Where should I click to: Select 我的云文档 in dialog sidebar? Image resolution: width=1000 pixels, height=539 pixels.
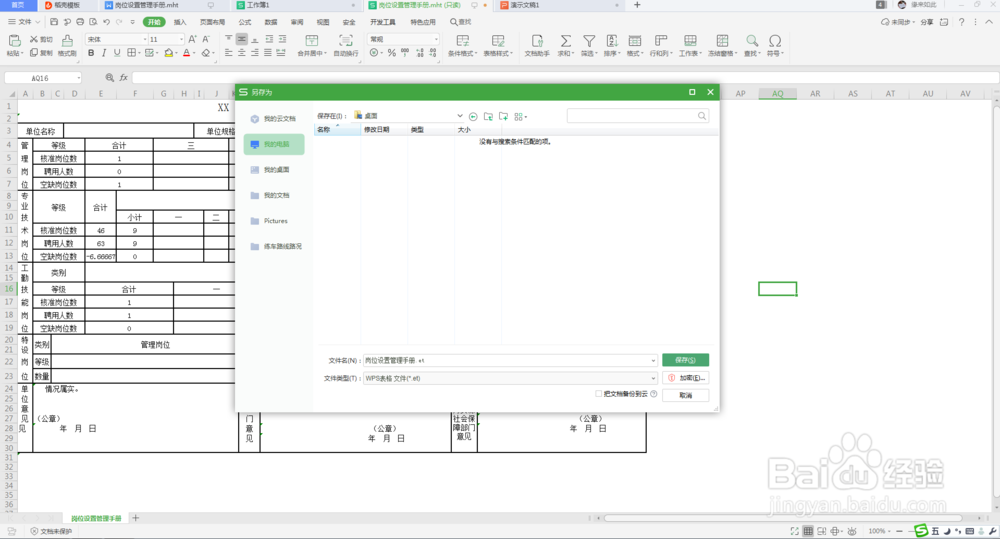274,119
